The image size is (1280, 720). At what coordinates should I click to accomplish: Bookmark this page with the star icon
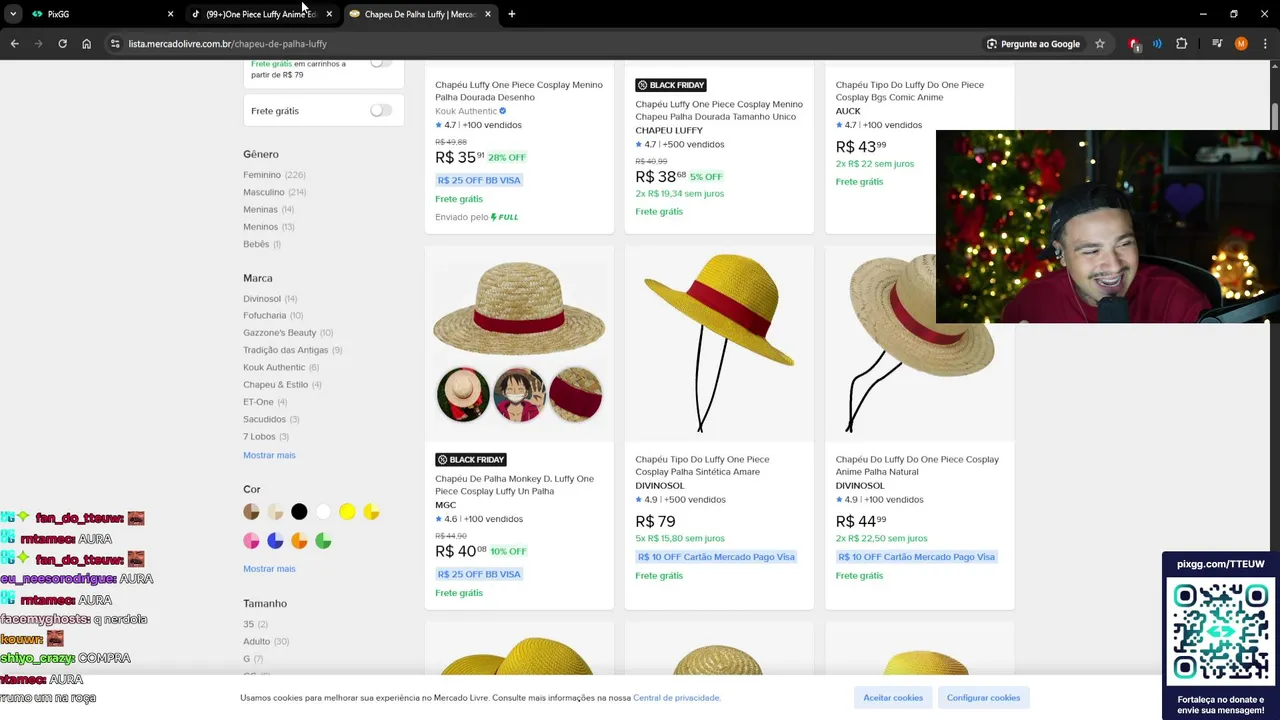(1100, 44)
